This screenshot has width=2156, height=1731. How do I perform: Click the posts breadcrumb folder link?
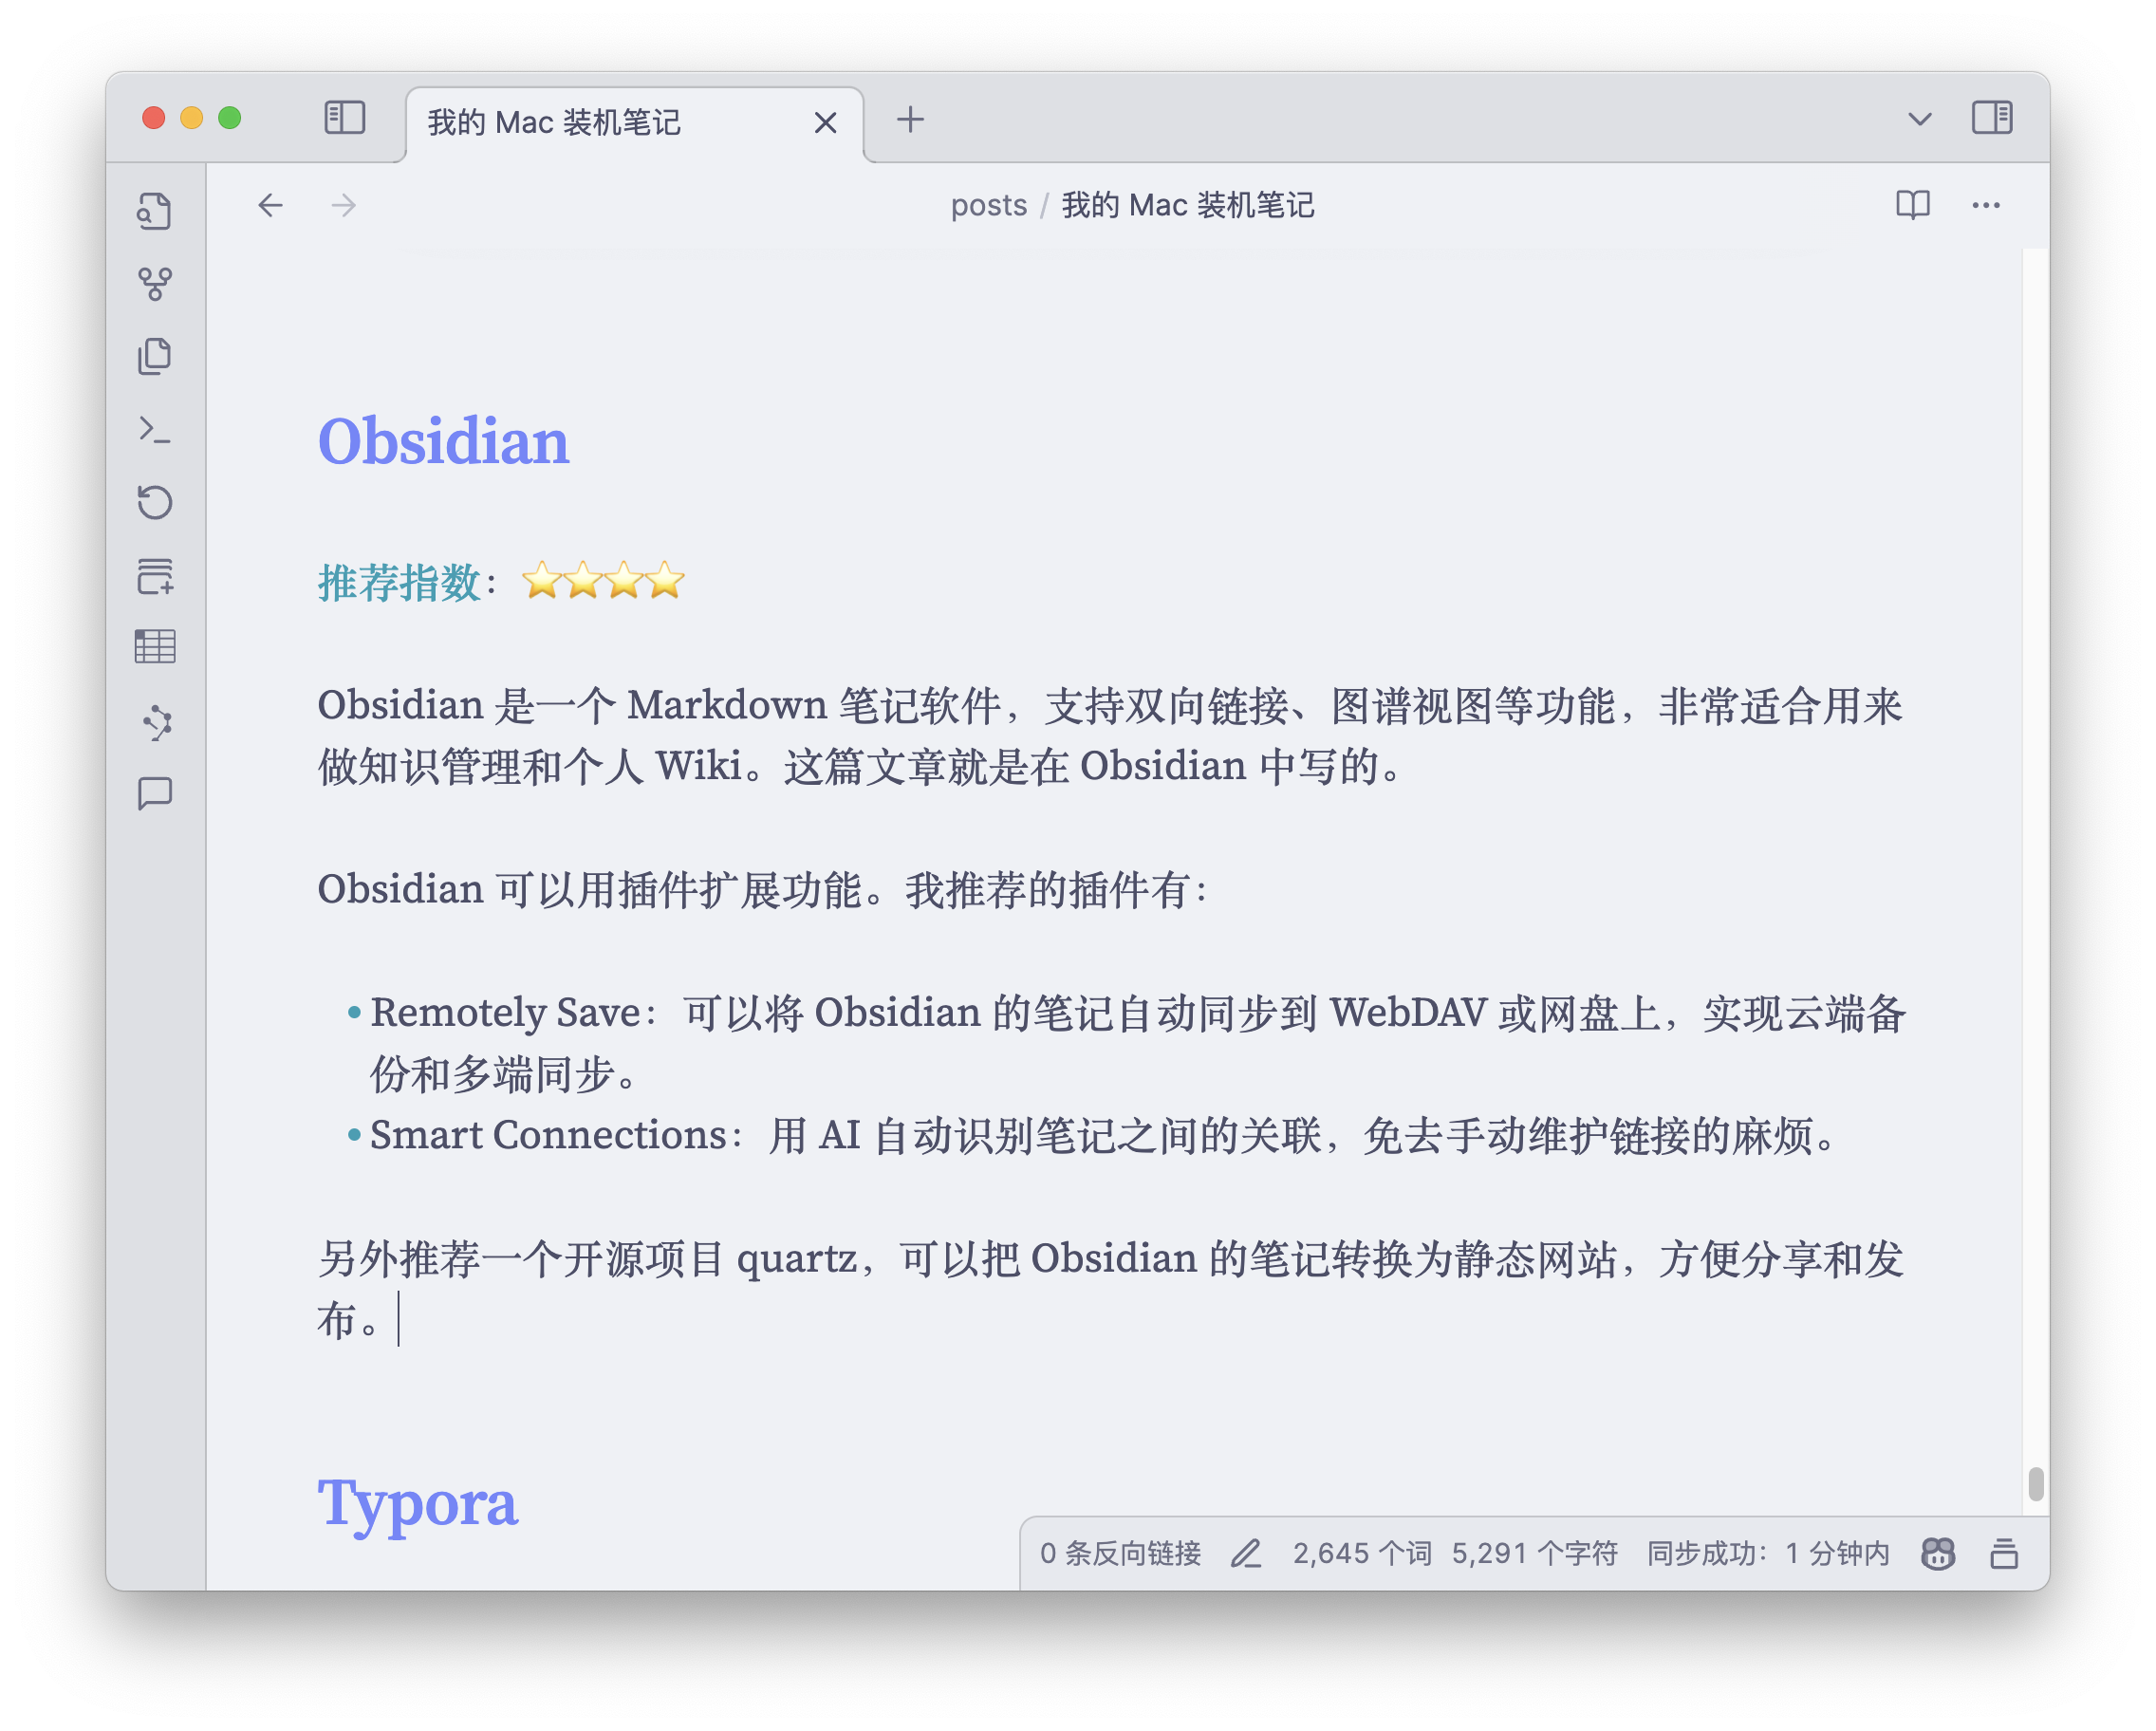(988, 205)
